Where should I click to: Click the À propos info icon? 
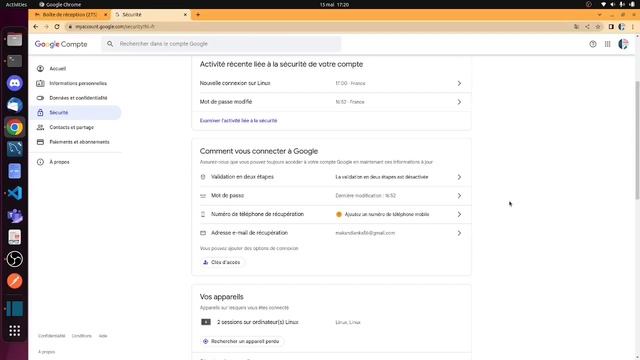pyautogui.click(x=40, y=162)
